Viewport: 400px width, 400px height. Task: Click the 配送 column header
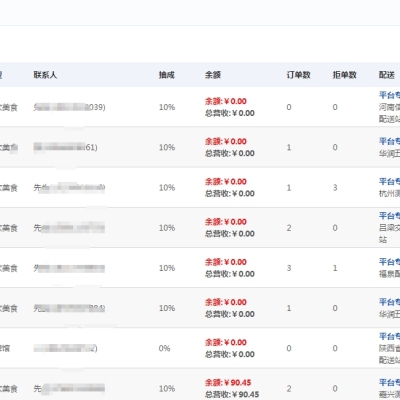click(387, 75)
